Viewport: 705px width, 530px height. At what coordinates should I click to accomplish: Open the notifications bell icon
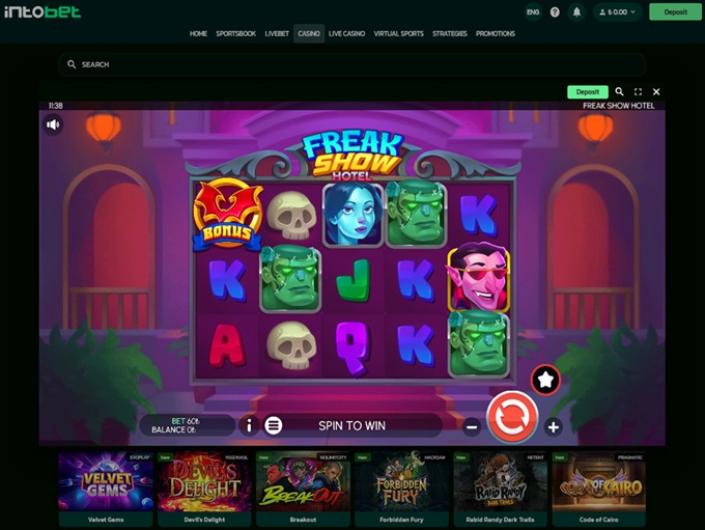(x=576, y=12)
